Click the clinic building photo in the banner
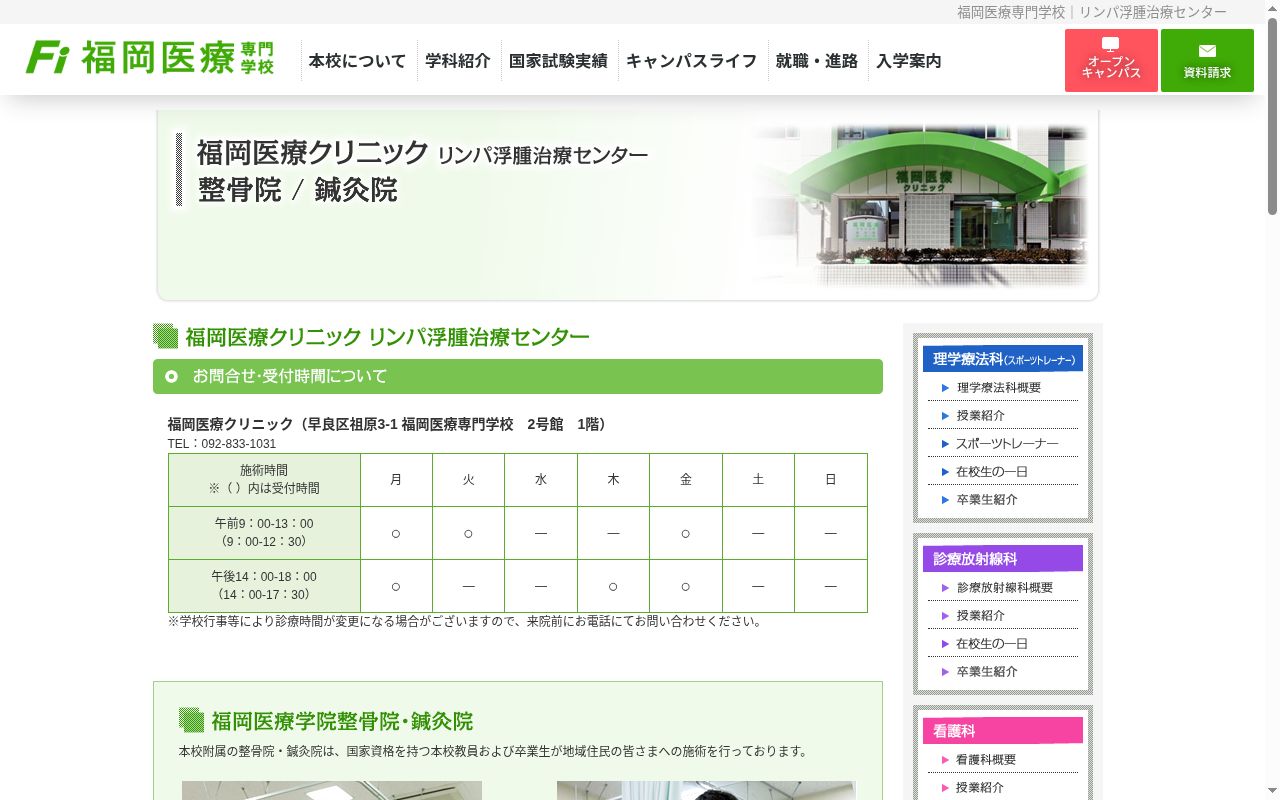This screenshot has height=800, width=1280. [x=920, y=205]
